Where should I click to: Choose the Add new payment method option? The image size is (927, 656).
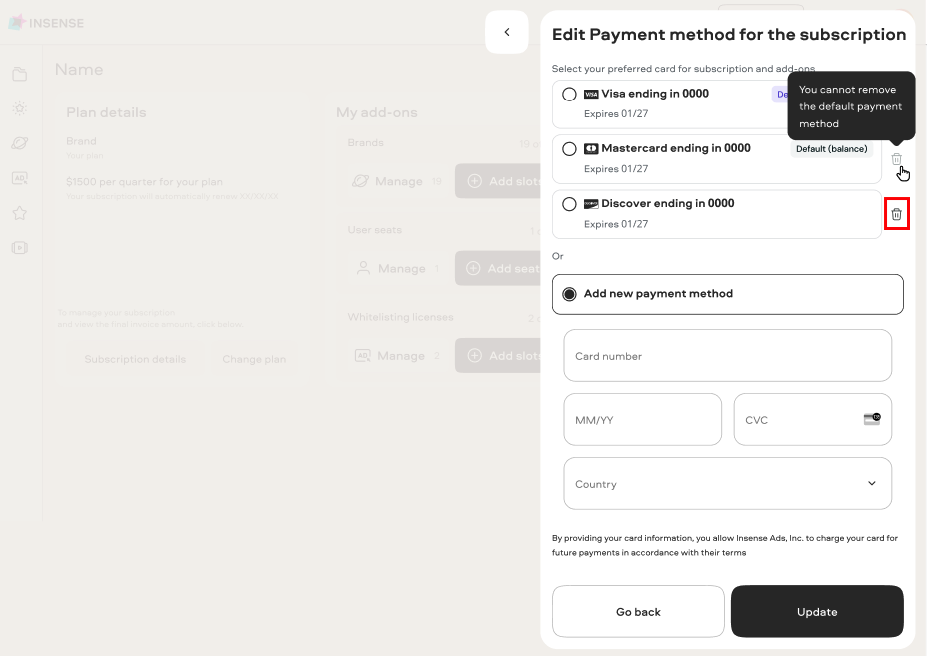(727, 294)
